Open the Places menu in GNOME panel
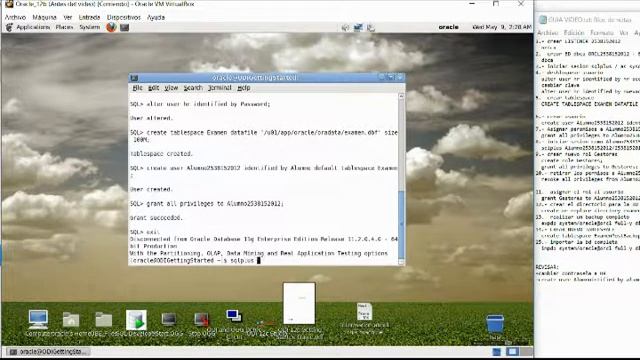The image size is (640, 360). 64,27
